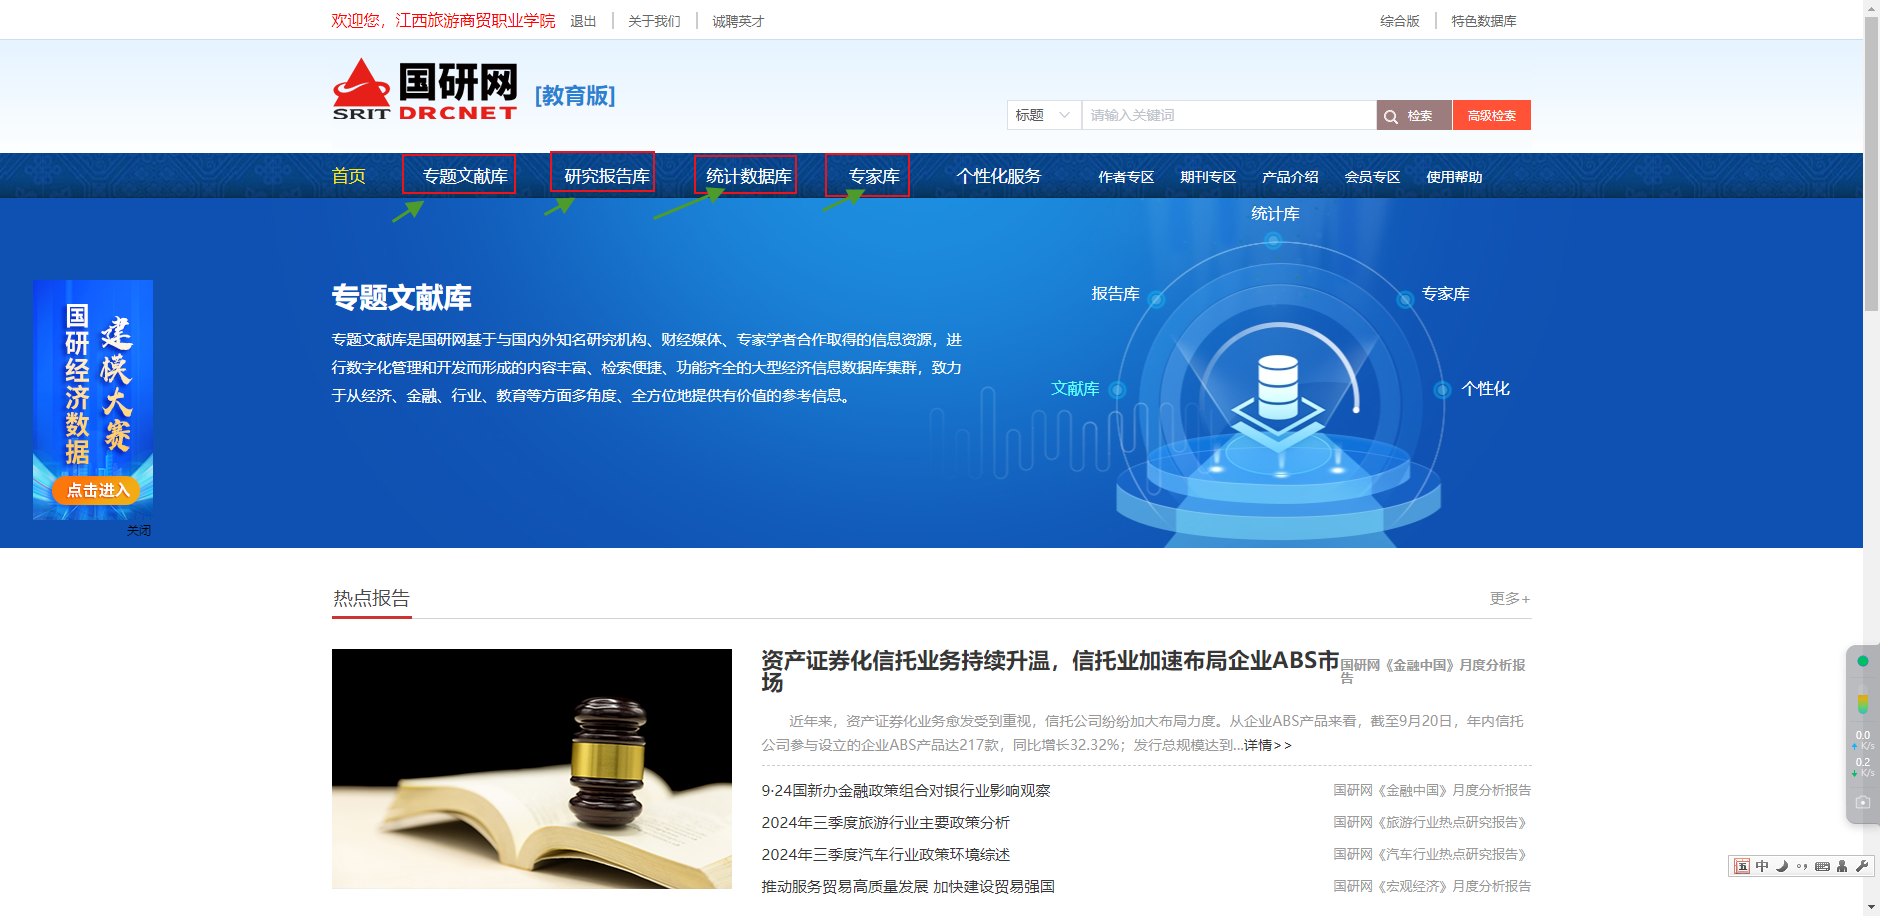Click the 更多+ link in 热点报告
Image resolution: width=1880 pixels, height=916 pixels.
1510,598
